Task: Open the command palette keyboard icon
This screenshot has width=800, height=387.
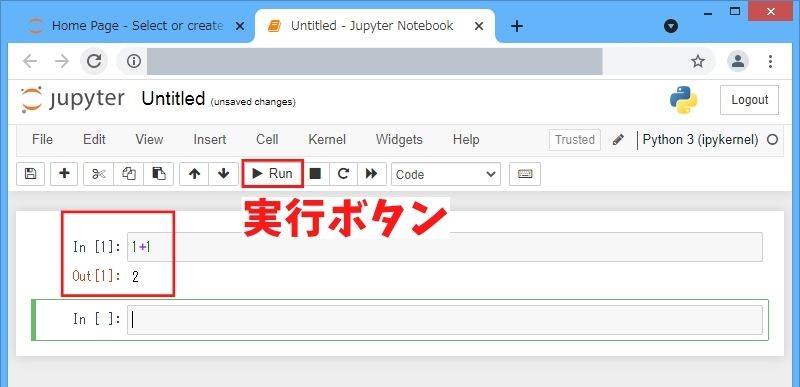Action: 525,174
